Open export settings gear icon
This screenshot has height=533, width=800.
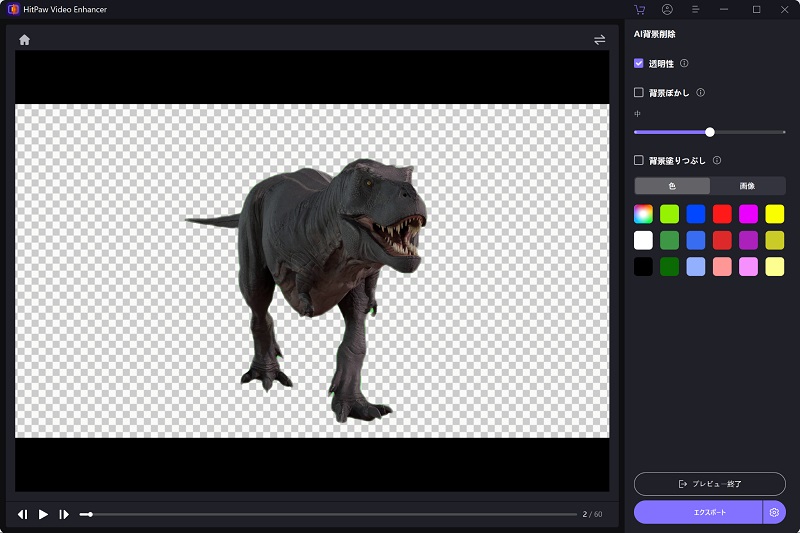(774, 512)
